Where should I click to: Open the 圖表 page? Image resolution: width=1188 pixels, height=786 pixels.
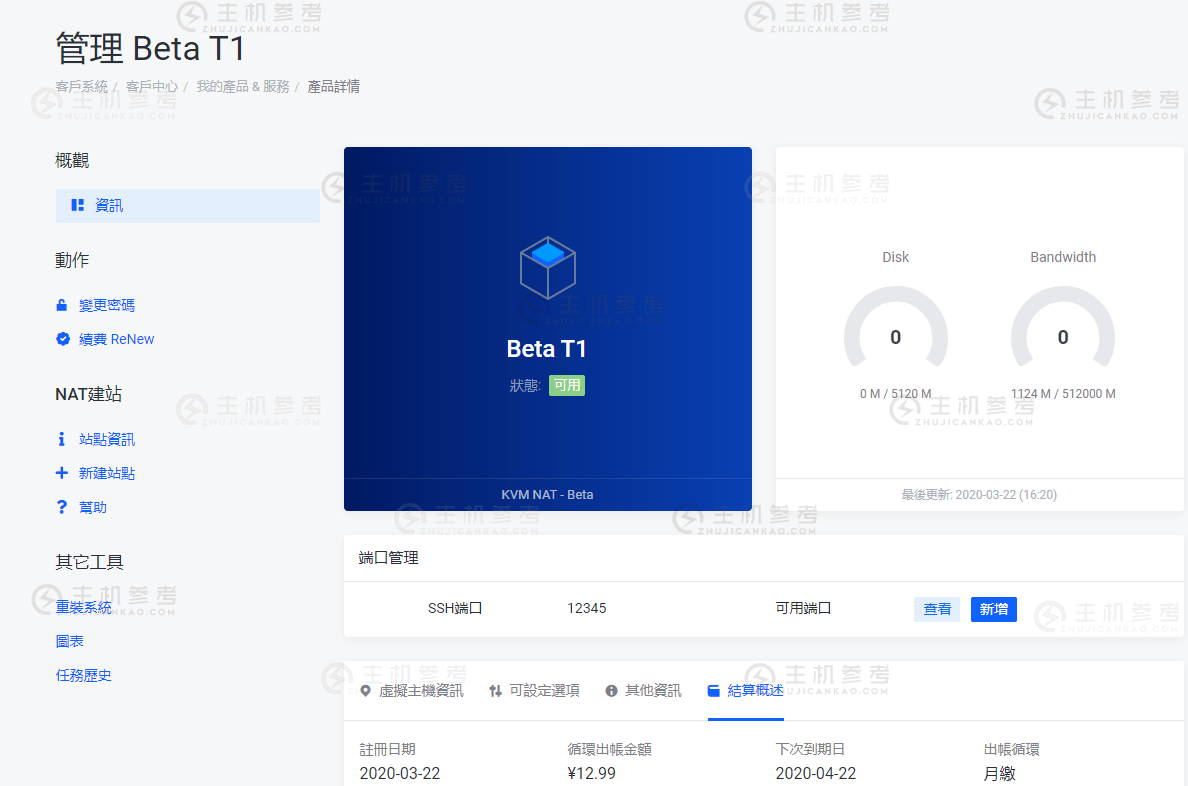point(69,641)
